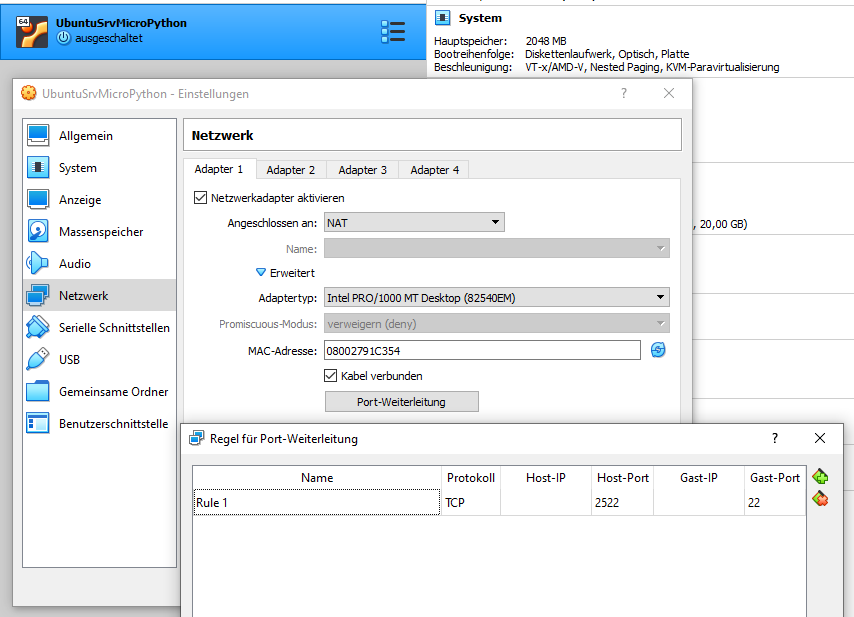This screenshot has height=617, width=854.
Task: Click the Beschleunigung value text
Action: [652, 67]
